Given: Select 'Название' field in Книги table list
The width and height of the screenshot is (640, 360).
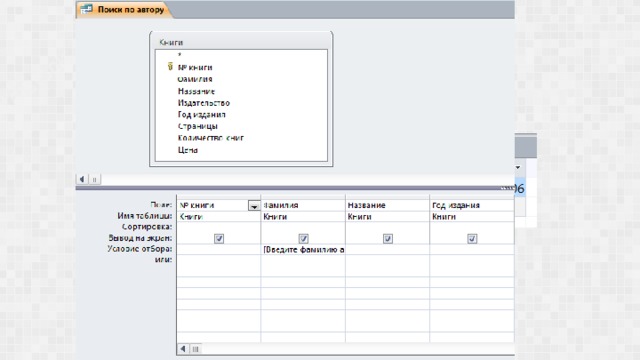Looking at the screenshot, I should [x=196, y=91].
